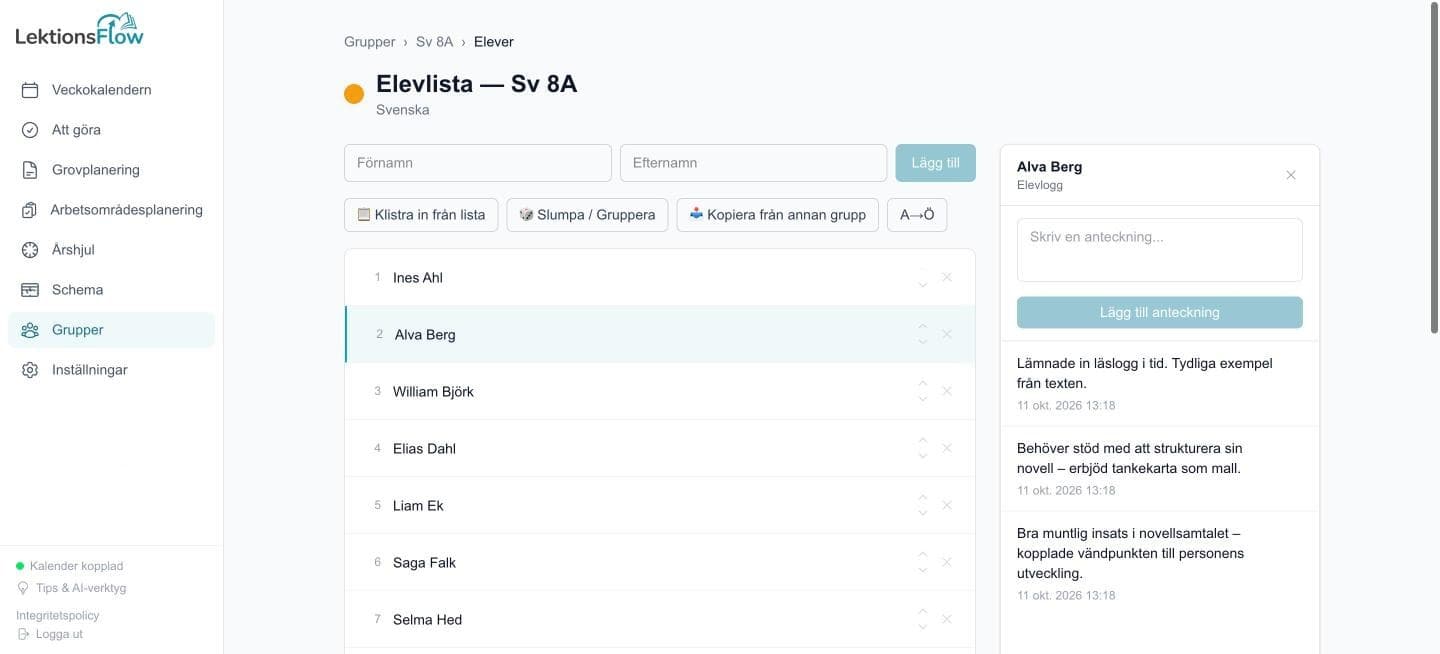
Task: Click Klistra in från lista
Action: coord(421,215)
